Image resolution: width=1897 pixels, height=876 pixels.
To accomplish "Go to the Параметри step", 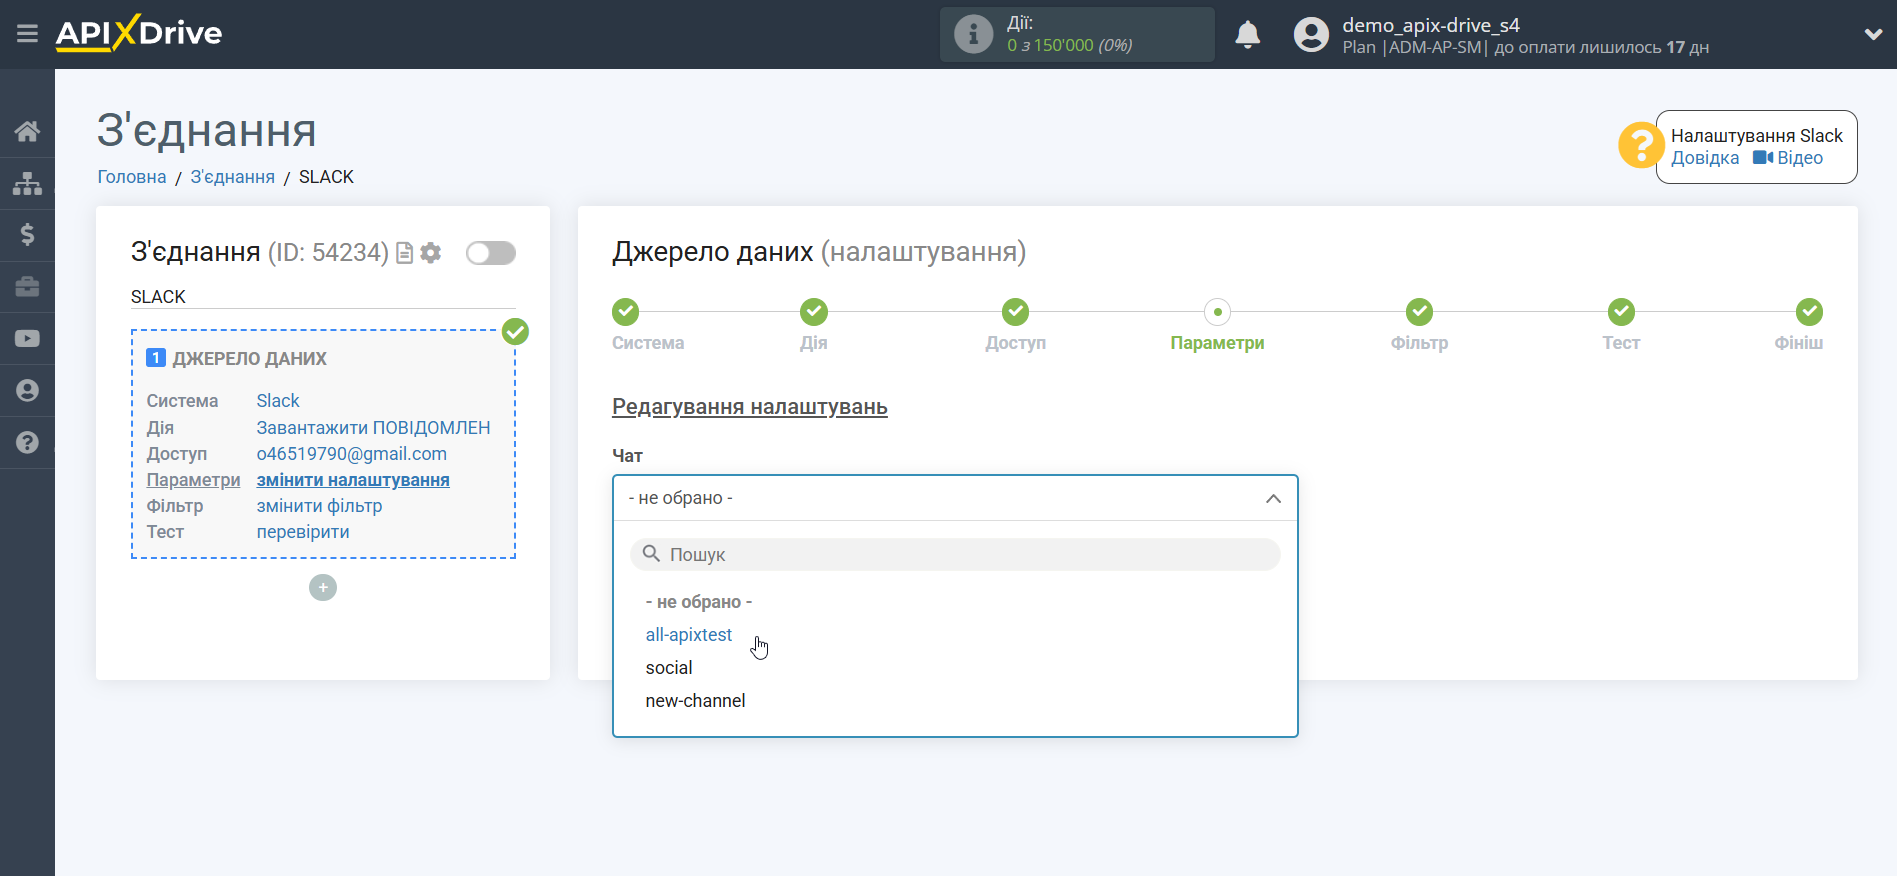I will pos(1217,312).
